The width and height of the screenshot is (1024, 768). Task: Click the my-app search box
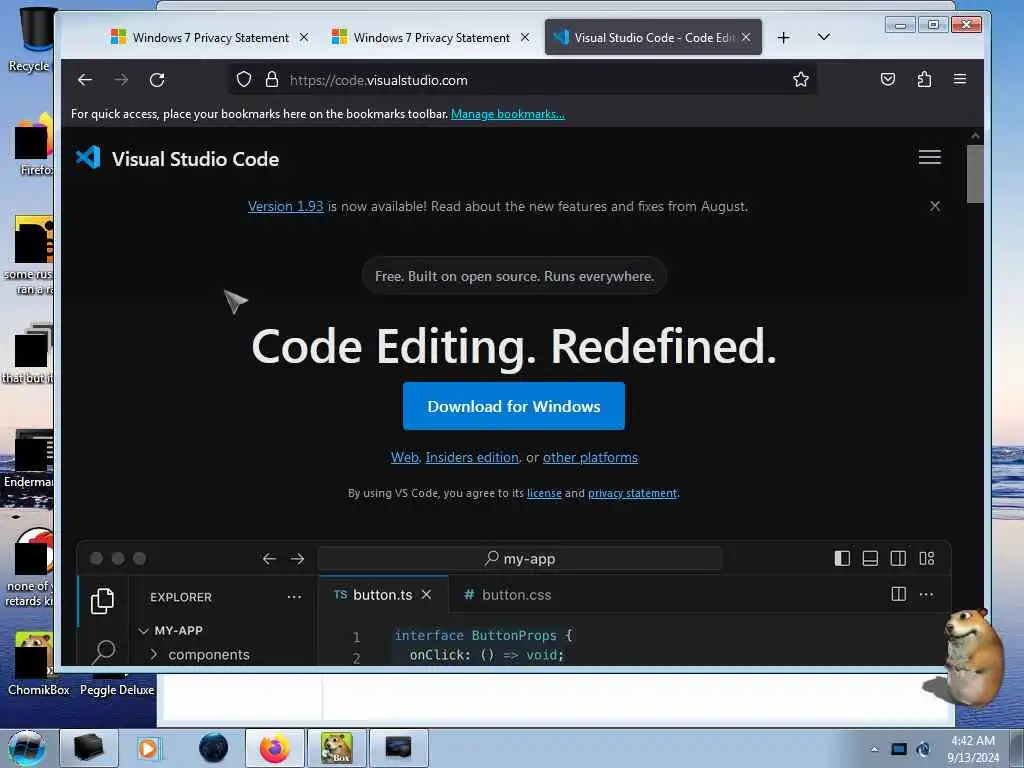520,559
